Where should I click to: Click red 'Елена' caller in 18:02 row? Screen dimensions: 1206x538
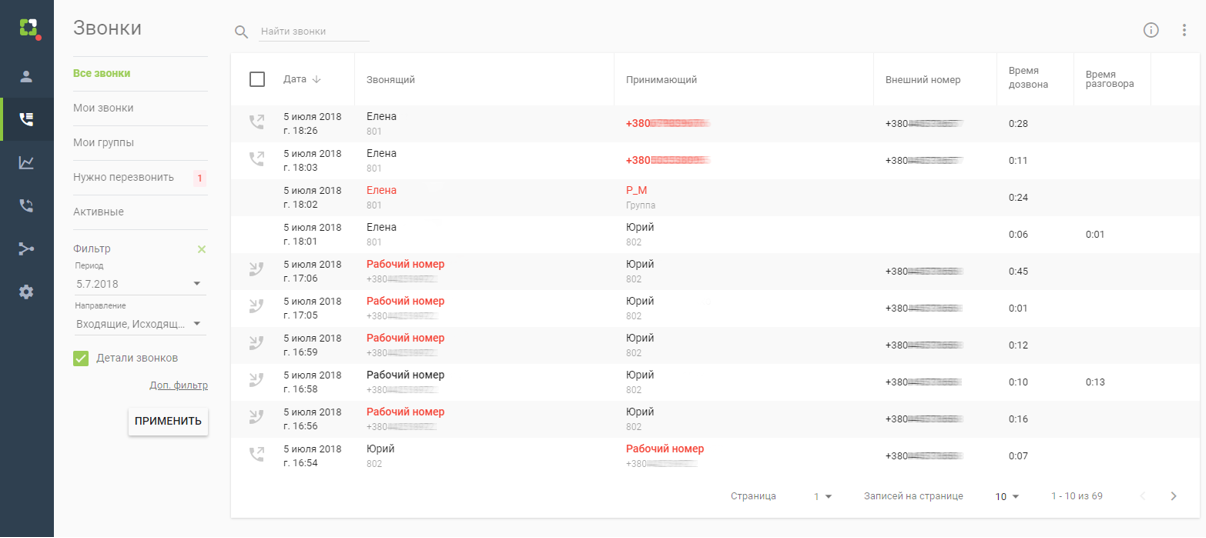coord(381,190)
